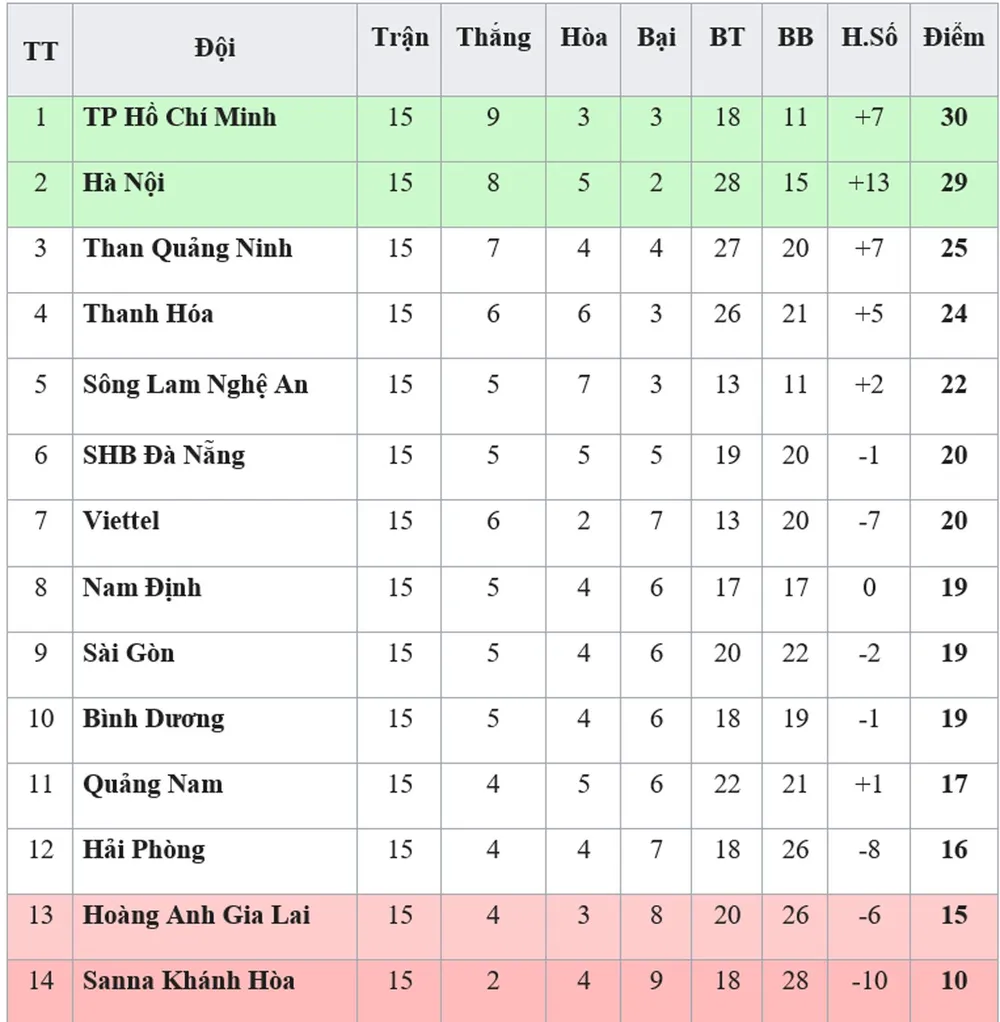
Task: Click the Quảng Nam team name
Action: (152, 784)
